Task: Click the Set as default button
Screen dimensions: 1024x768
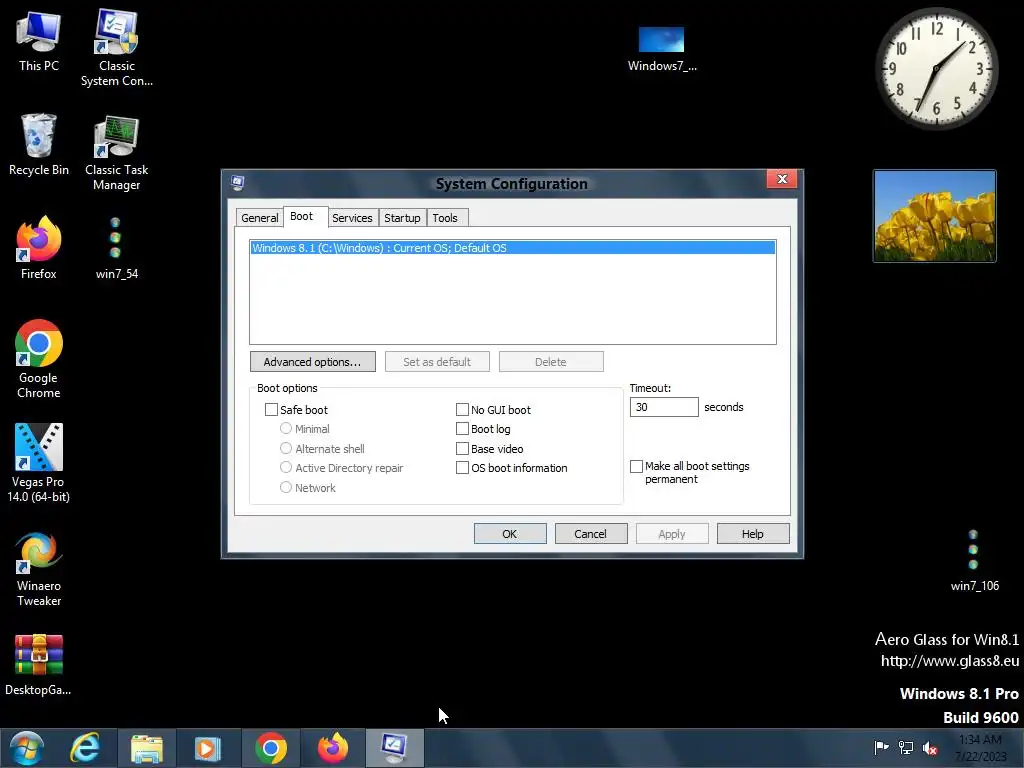Action: [x=437, y=362]
